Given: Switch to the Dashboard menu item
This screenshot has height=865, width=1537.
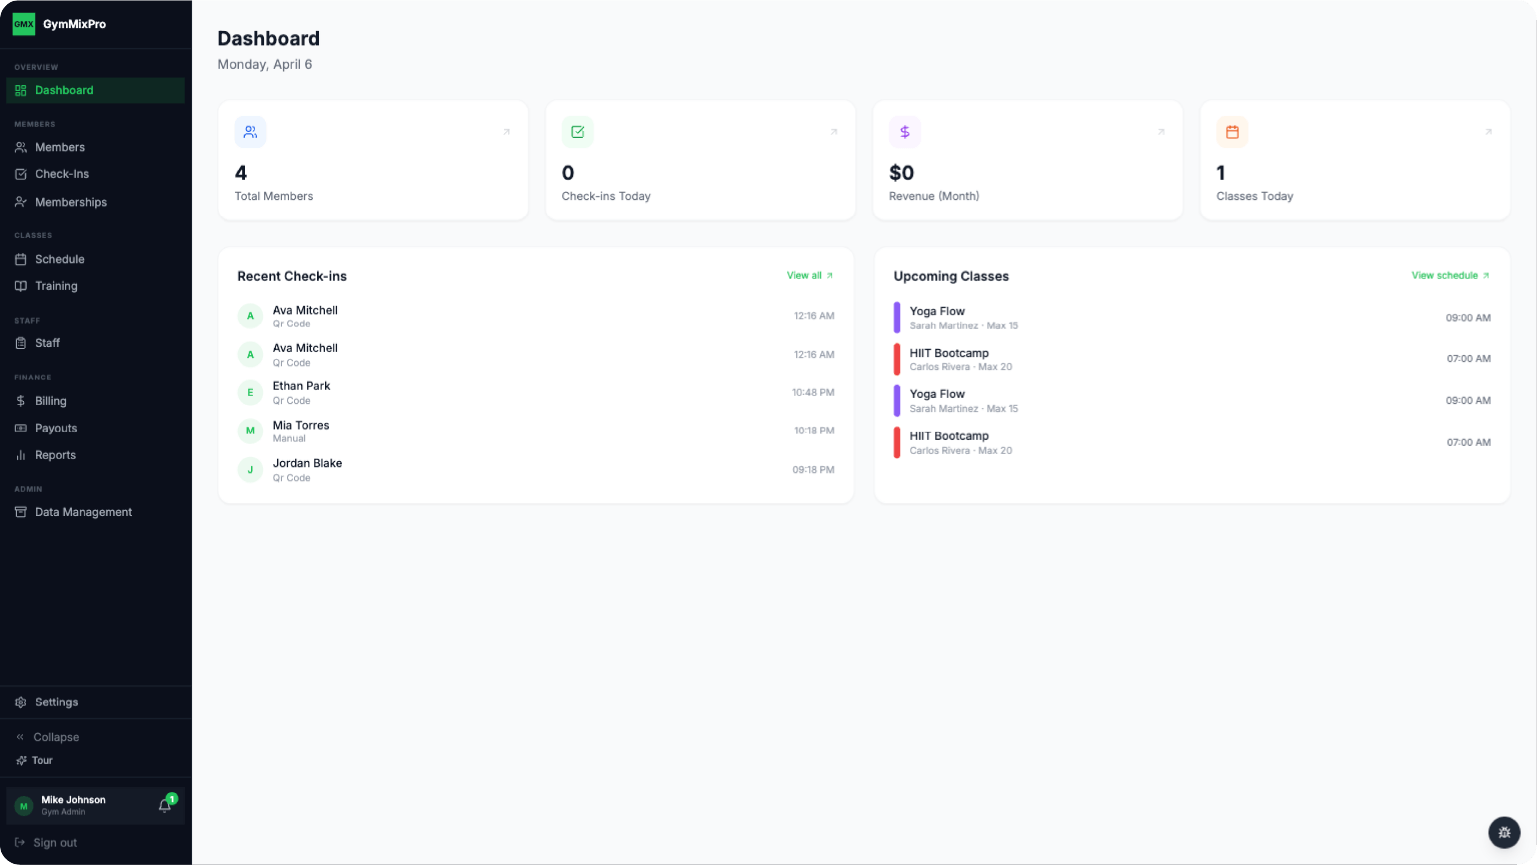Looking at the screenshot, I should [64, 90].
